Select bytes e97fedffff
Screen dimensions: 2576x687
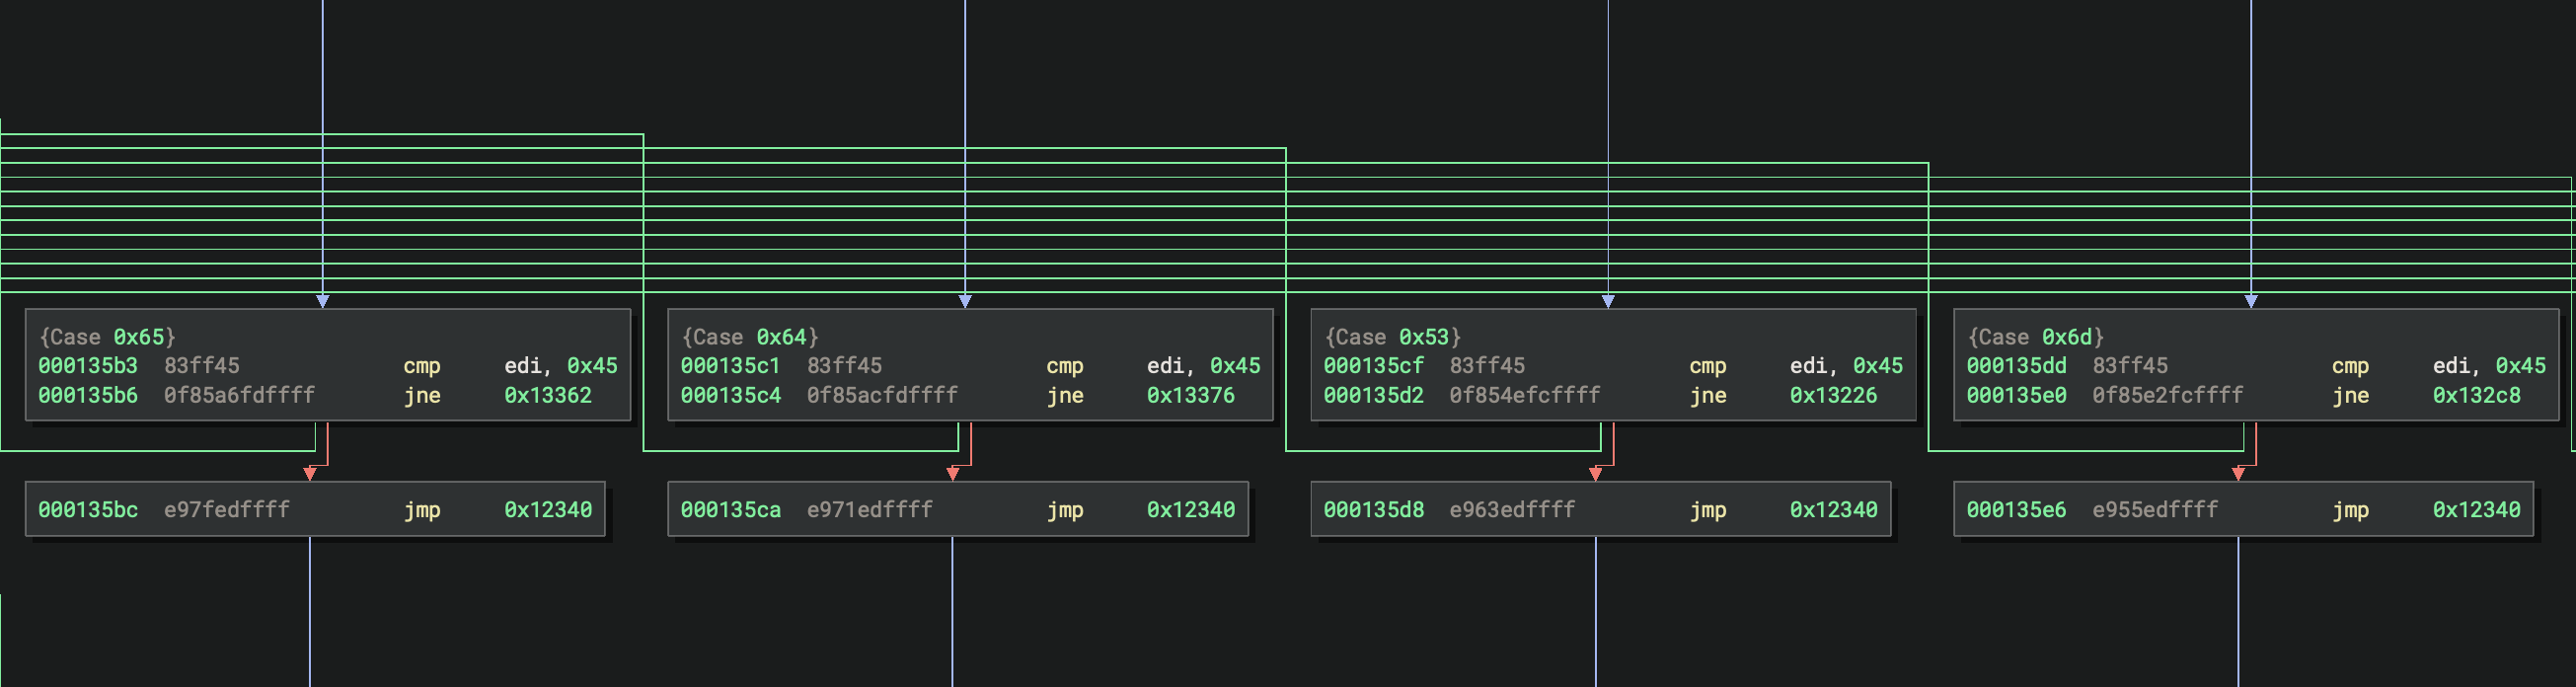click(227, 510)
